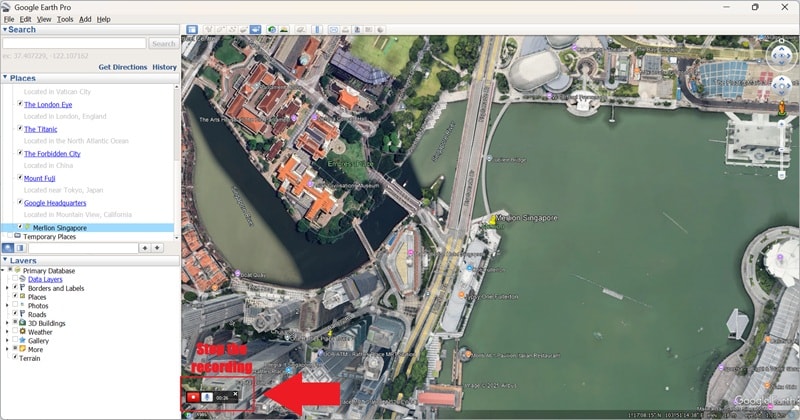Toggle the Mount Fuji checkbox
Image resolution: width=800 pixels, height=420 pixels.
20,178
